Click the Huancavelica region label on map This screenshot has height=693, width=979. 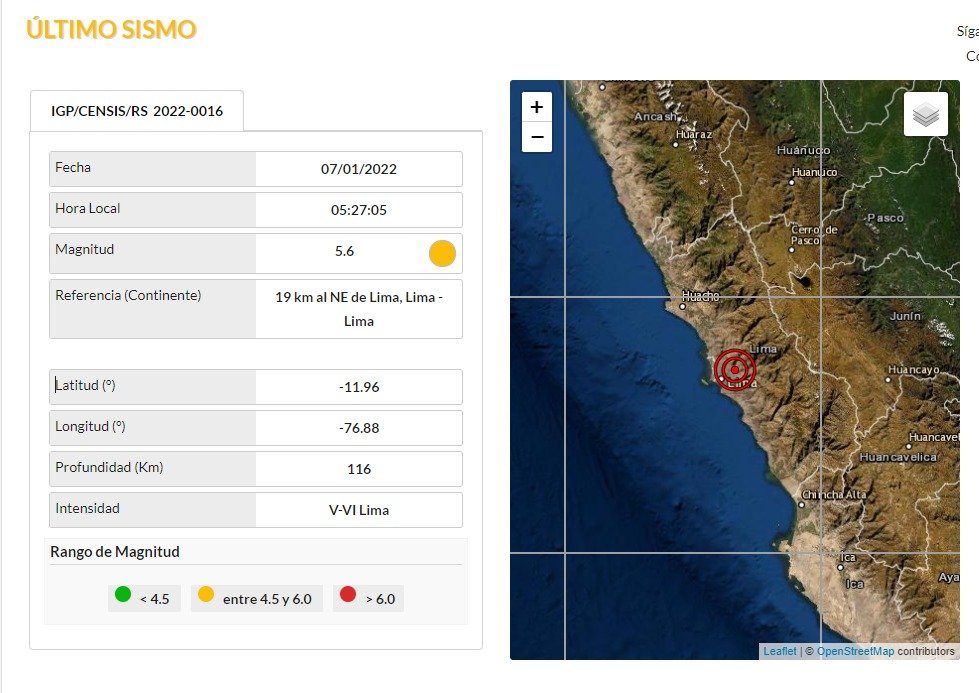[x=898, y=457]
